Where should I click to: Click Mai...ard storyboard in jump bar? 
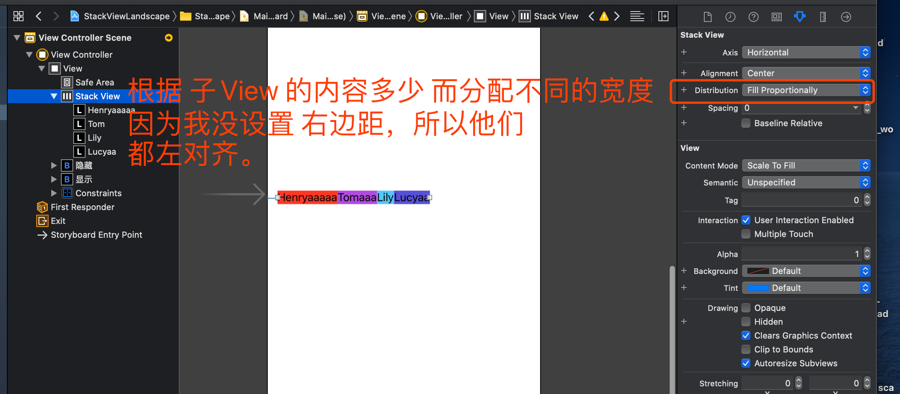264,16
